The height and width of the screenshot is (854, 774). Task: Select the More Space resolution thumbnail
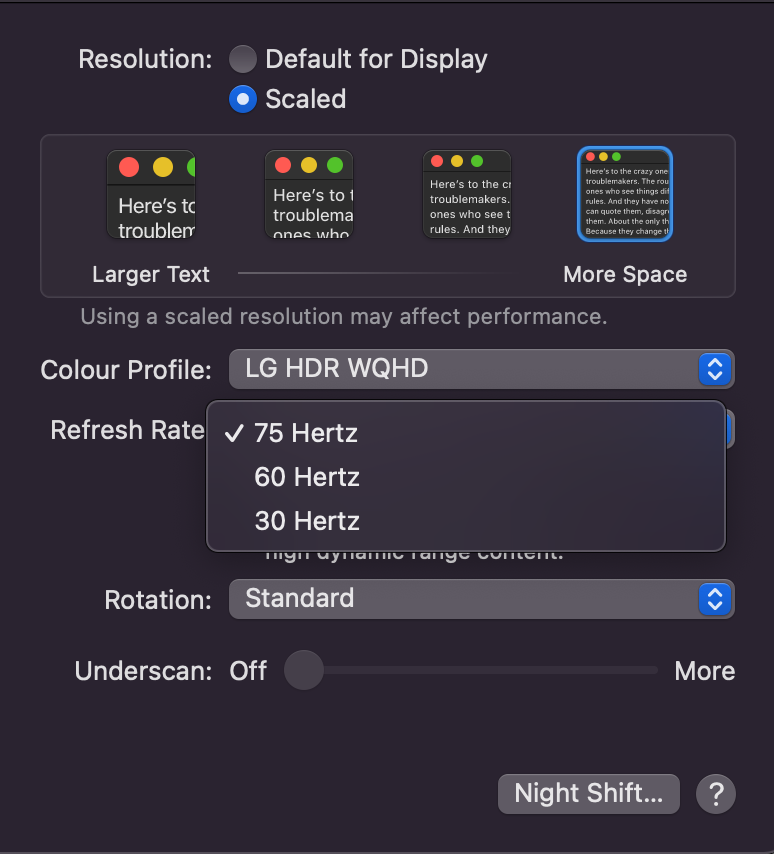[x=625, y=194]
